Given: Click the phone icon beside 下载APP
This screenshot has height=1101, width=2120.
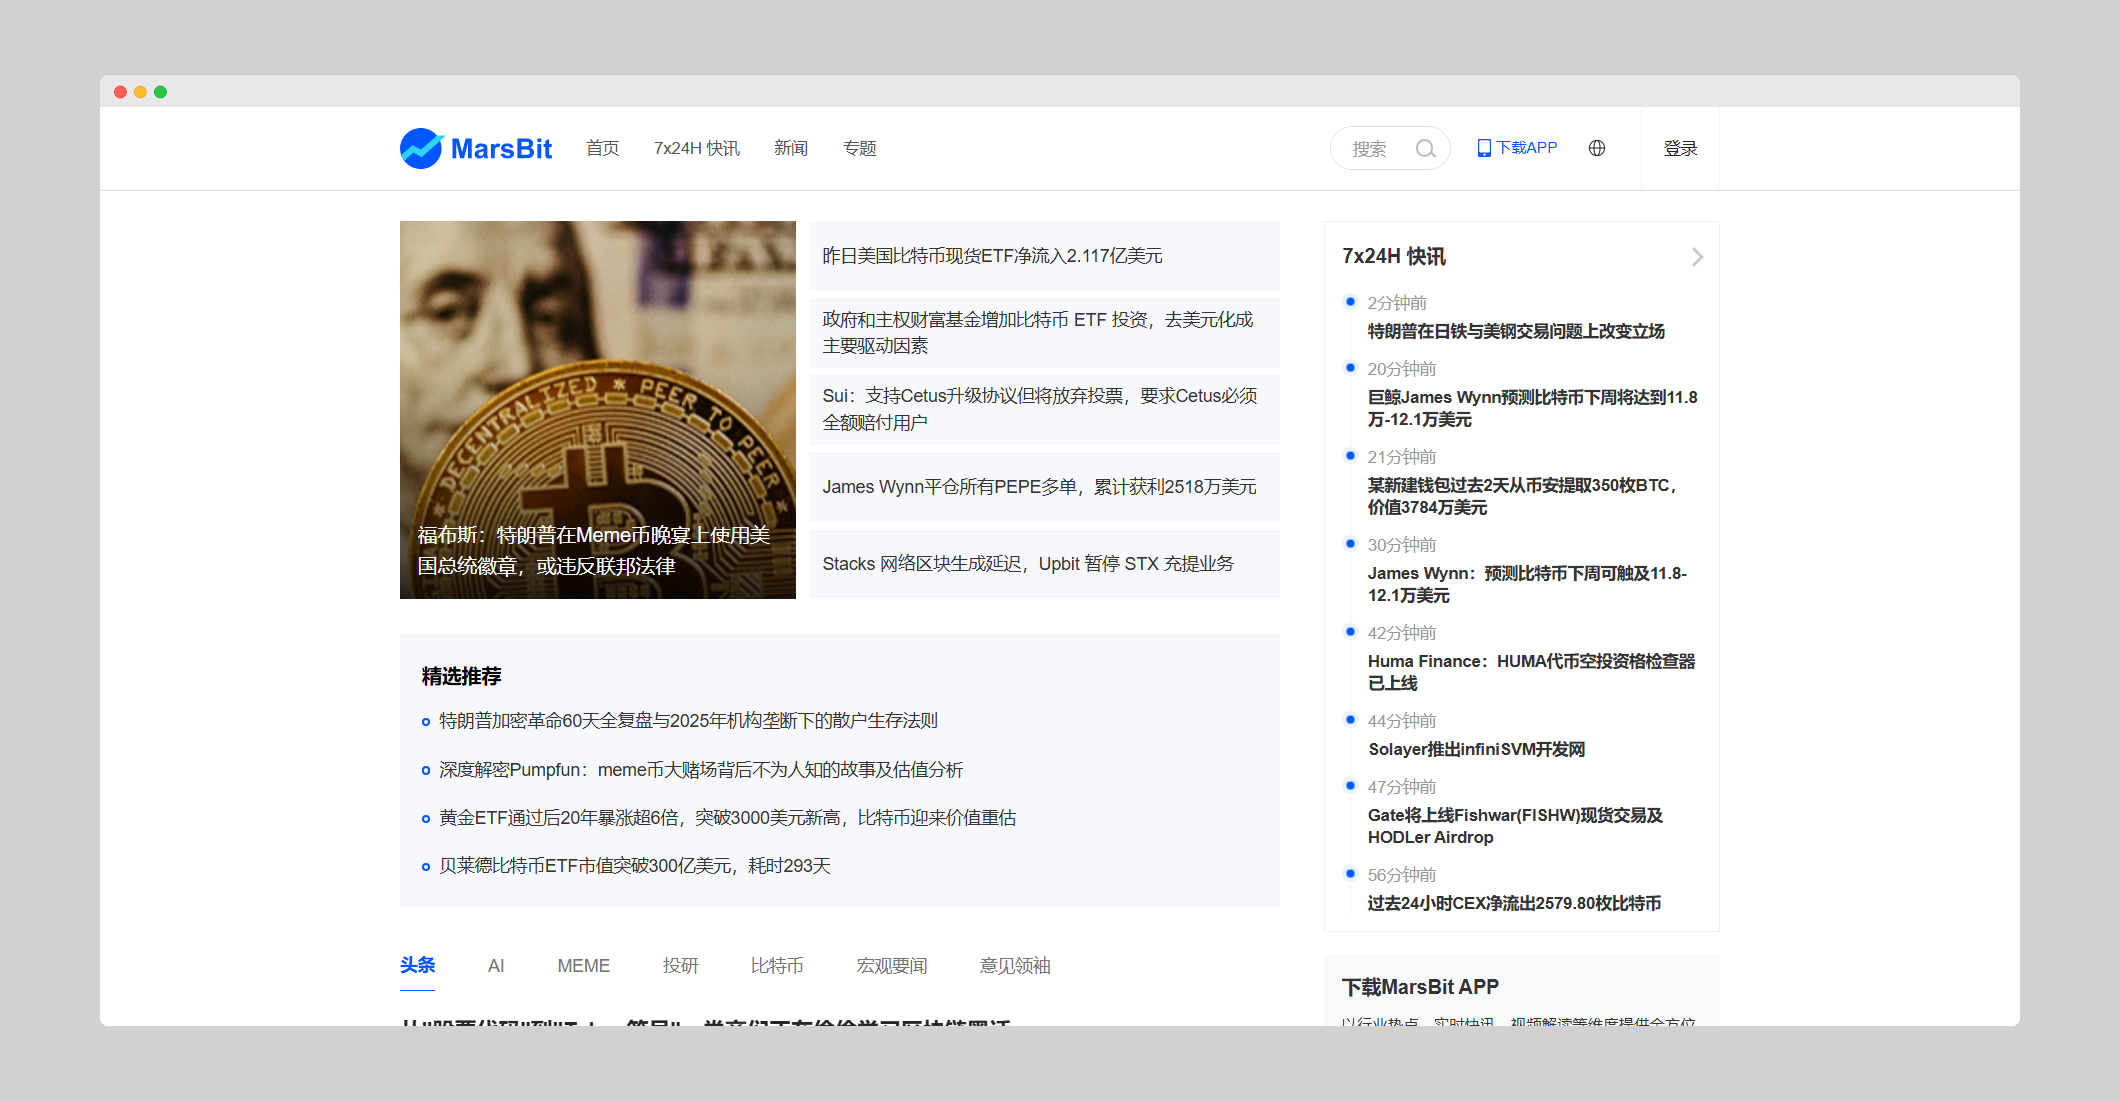Looking at the screenshot, I should (1484, 148).
